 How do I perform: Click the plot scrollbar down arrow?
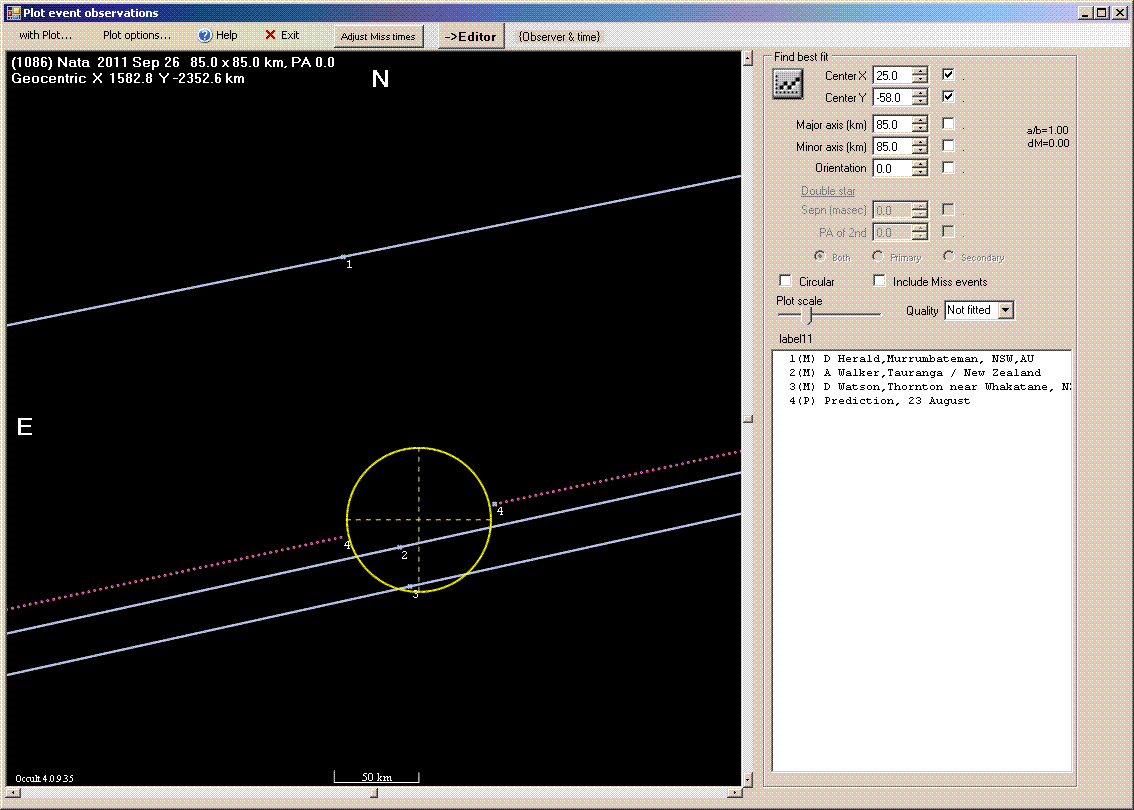(x=749, y=779)
